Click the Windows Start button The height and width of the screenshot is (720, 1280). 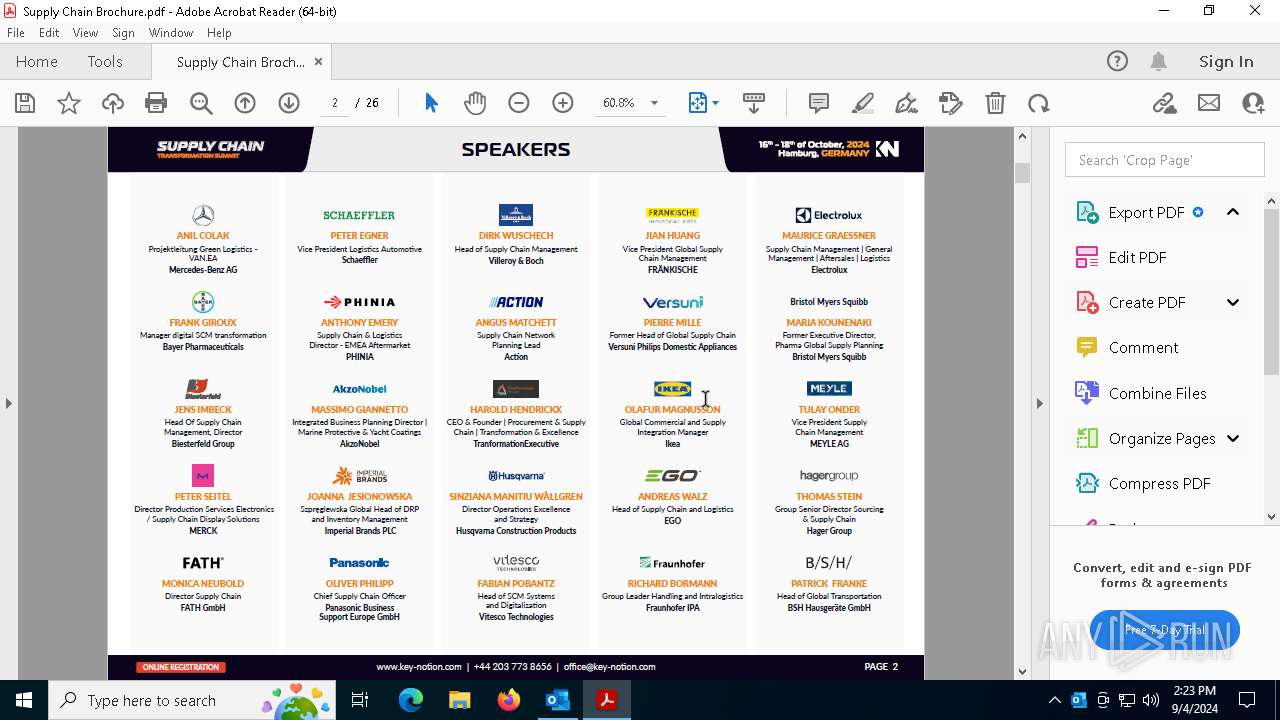pyautogui.click(x=24, y=700)
